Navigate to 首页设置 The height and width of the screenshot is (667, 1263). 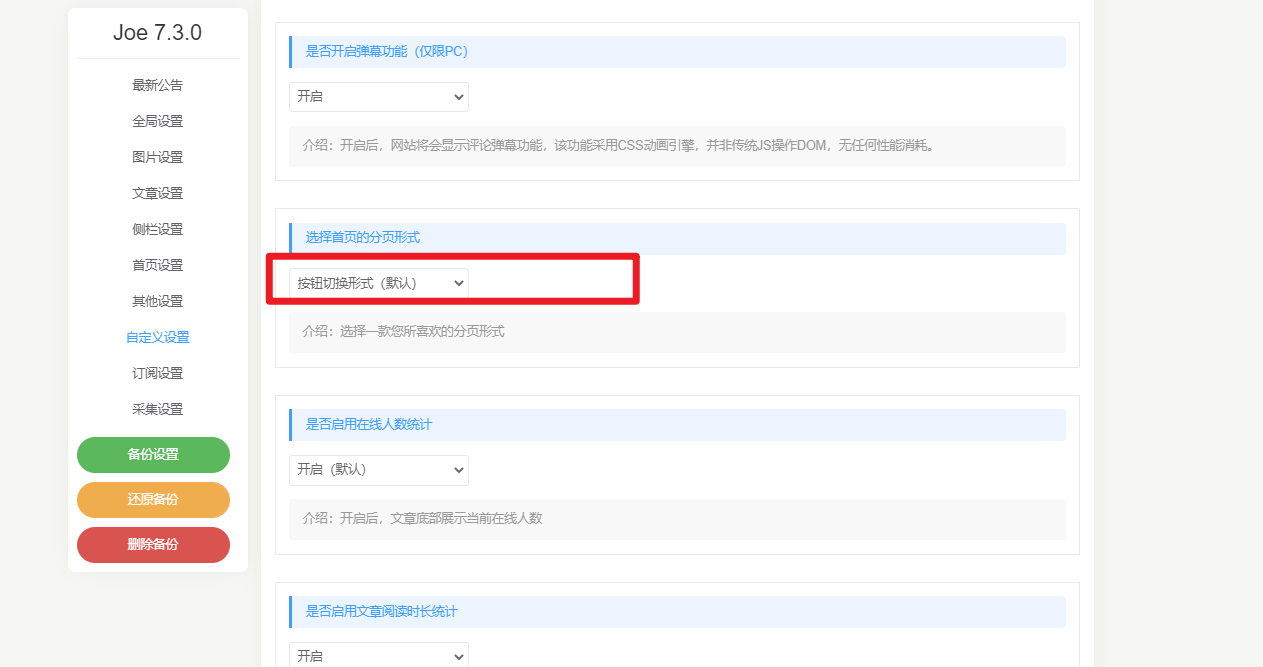pos(157,265)
